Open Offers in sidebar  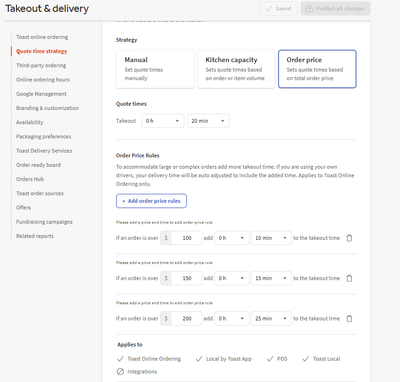(23, 208)
